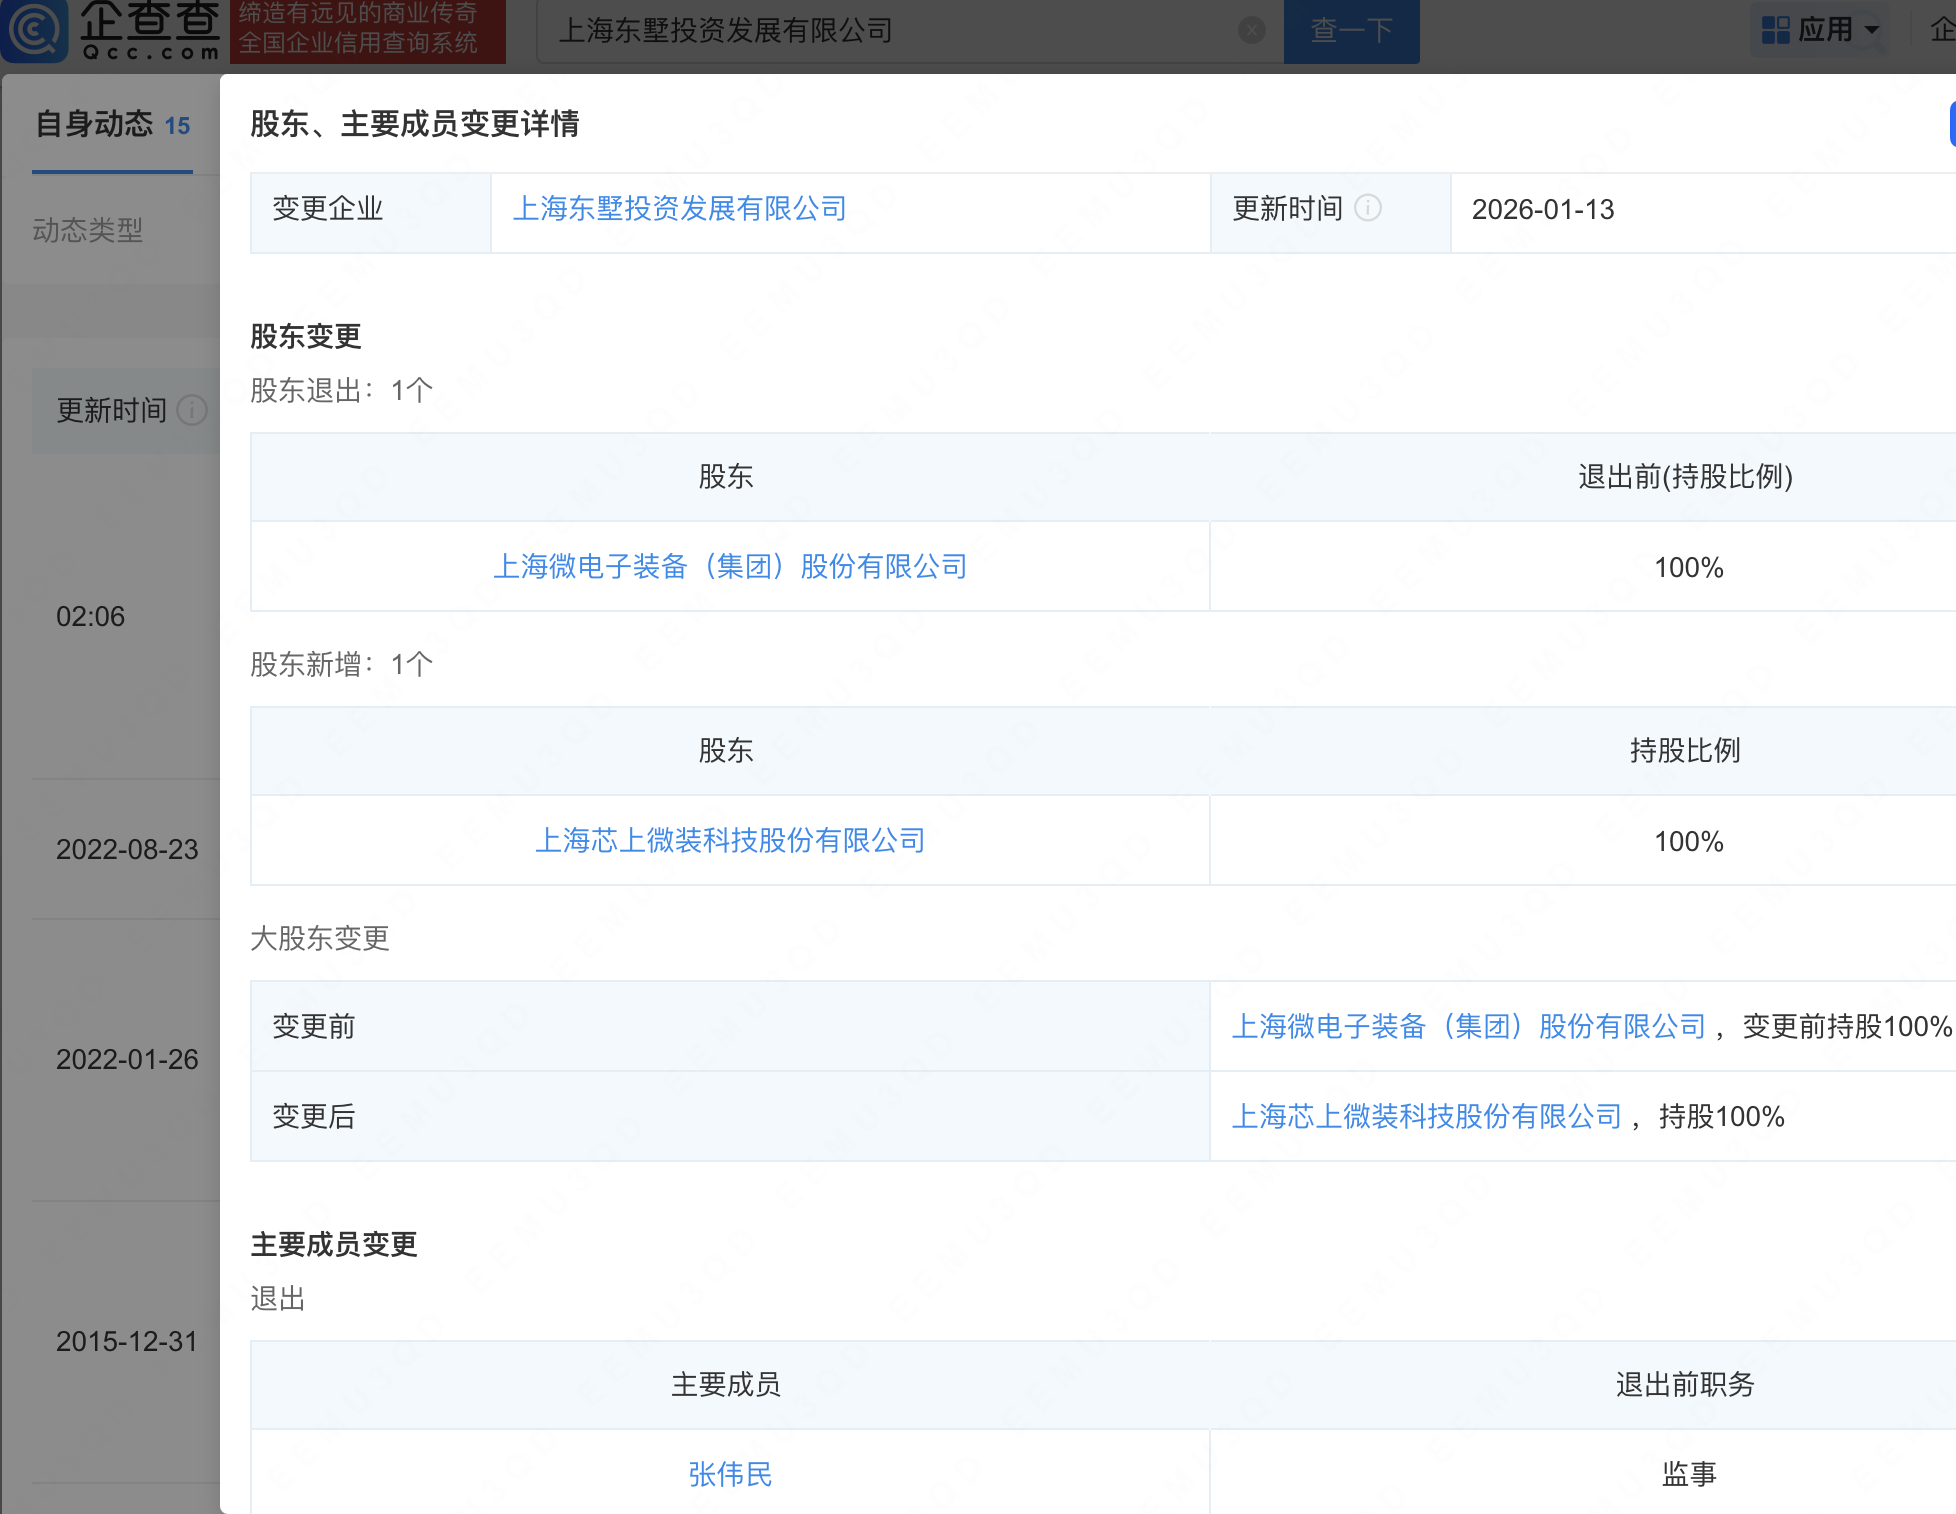The width and height of the screenshot is (1956, 1514).
Task: Expand the 应用 menu arrow
Action: click(1872, 30)
